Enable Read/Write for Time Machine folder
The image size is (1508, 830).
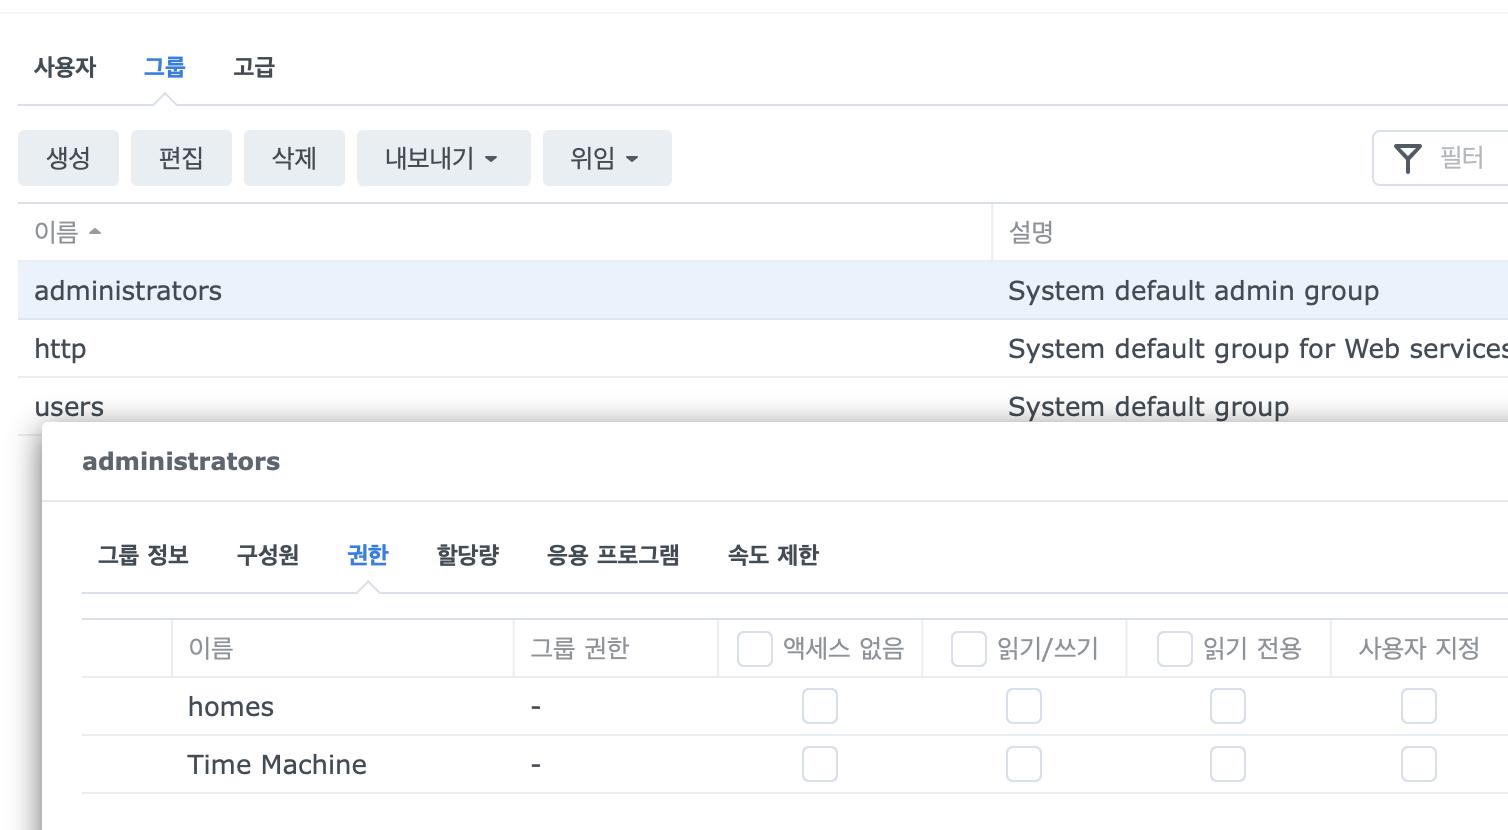point(1023,765)
